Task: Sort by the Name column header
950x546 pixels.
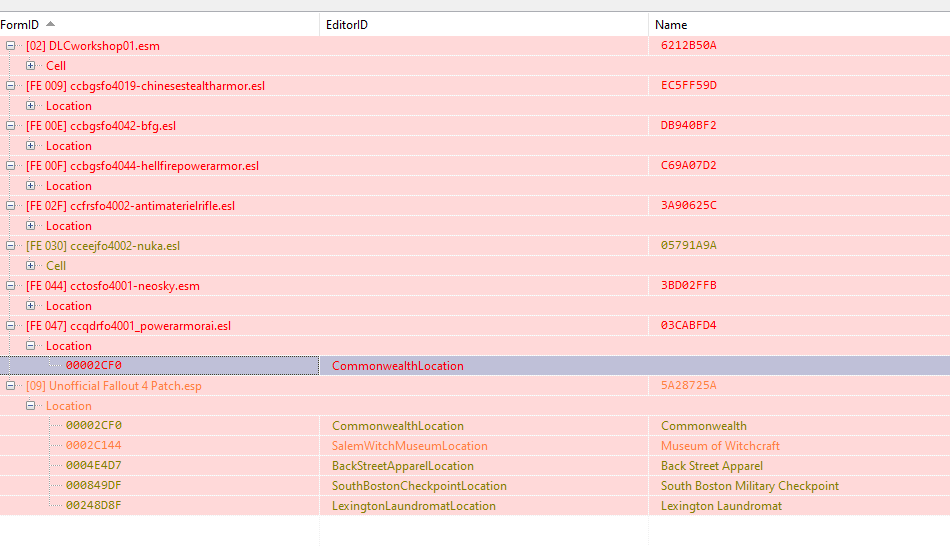Action: click(799, 25)
